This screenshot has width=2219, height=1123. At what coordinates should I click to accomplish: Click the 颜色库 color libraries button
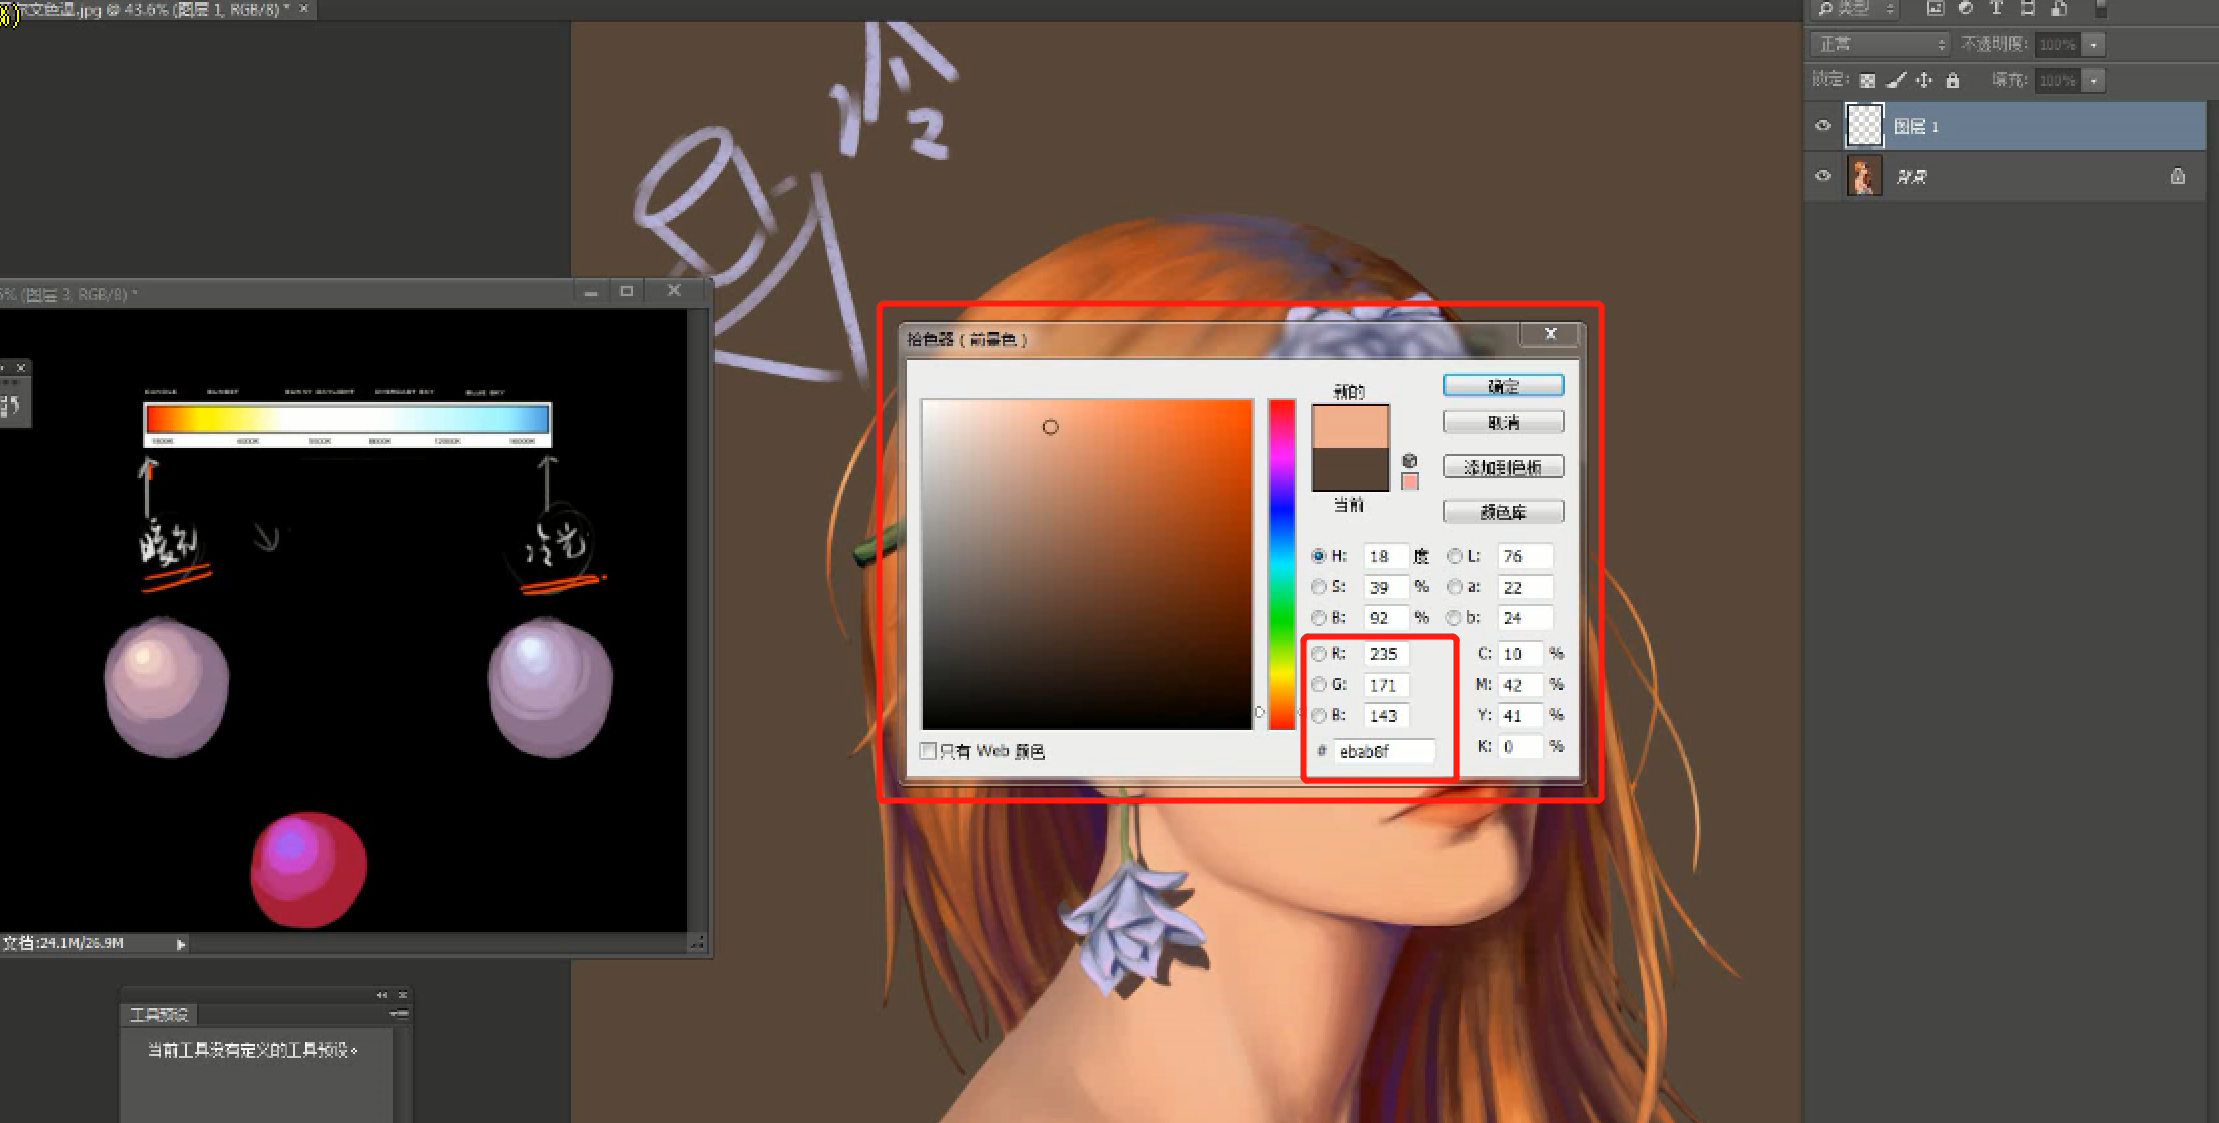(x=1503, y=512)
